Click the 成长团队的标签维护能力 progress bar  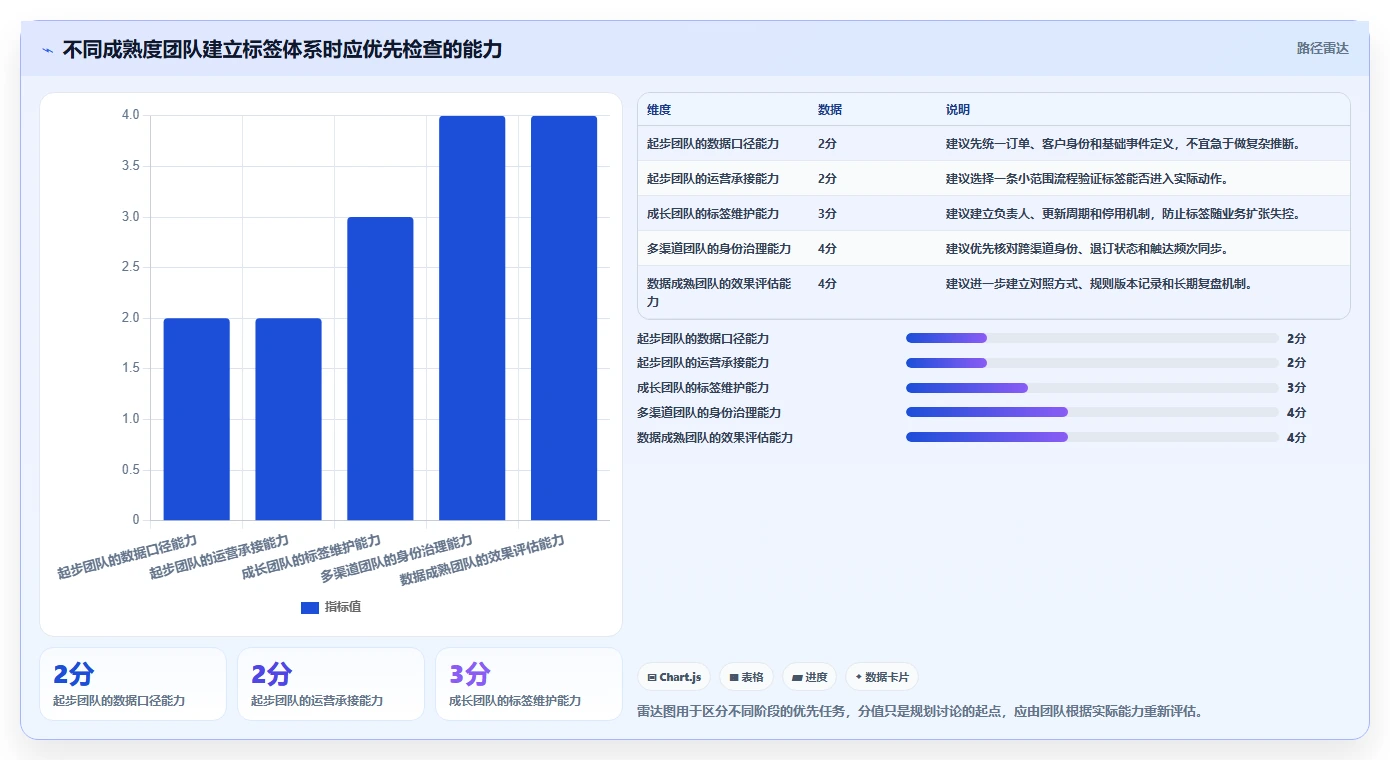(x=1092, y=388)
